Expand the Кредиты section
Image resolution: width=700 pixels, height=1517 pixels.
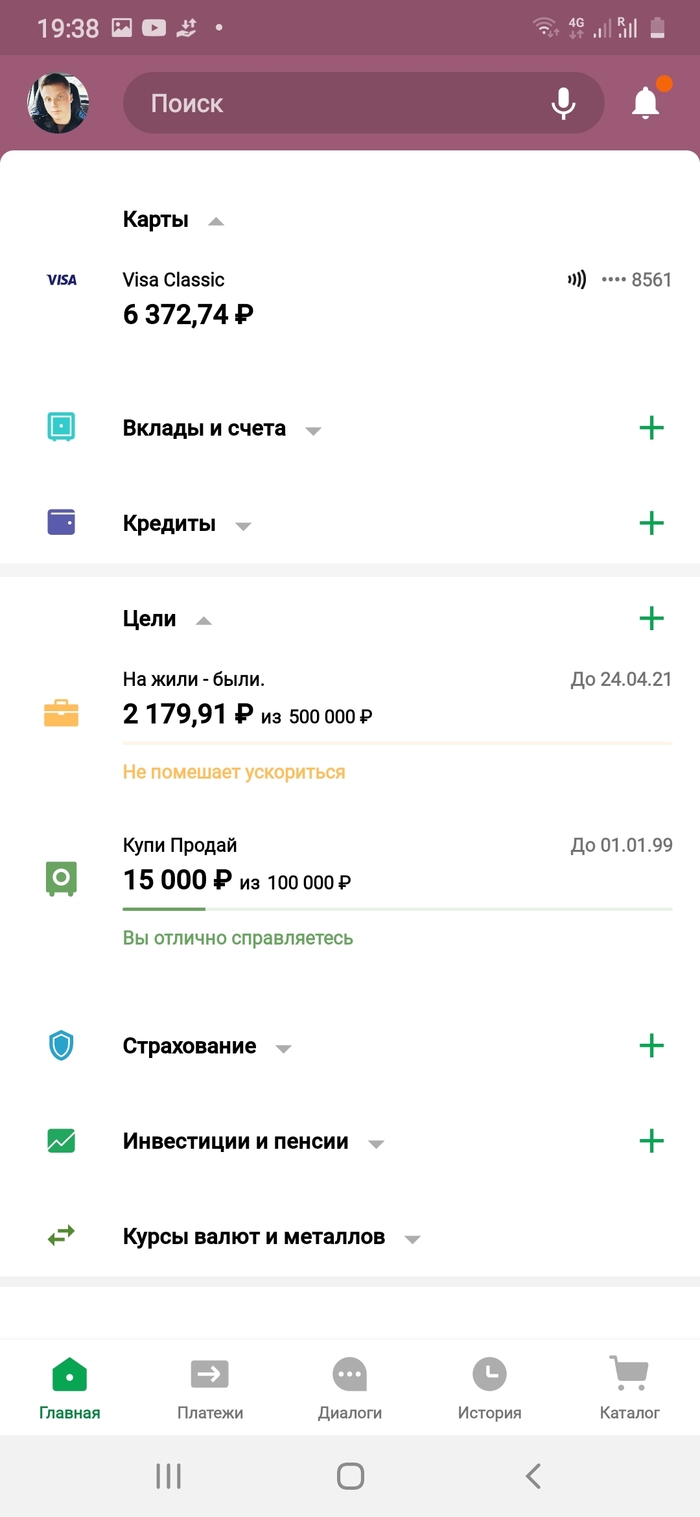[243, 526]
